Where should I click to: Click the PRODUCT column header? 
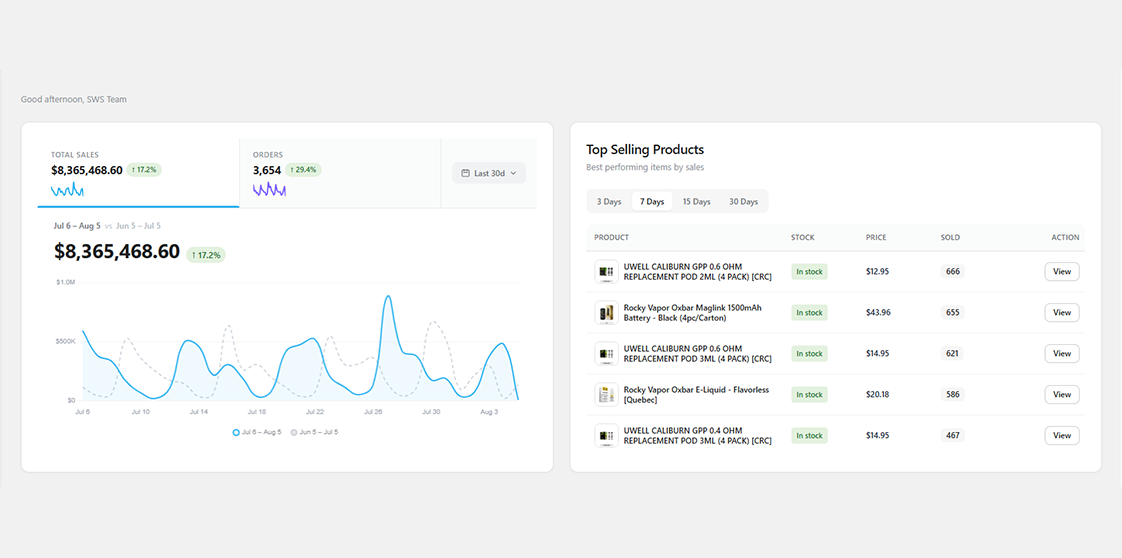(x=612, y=238)
